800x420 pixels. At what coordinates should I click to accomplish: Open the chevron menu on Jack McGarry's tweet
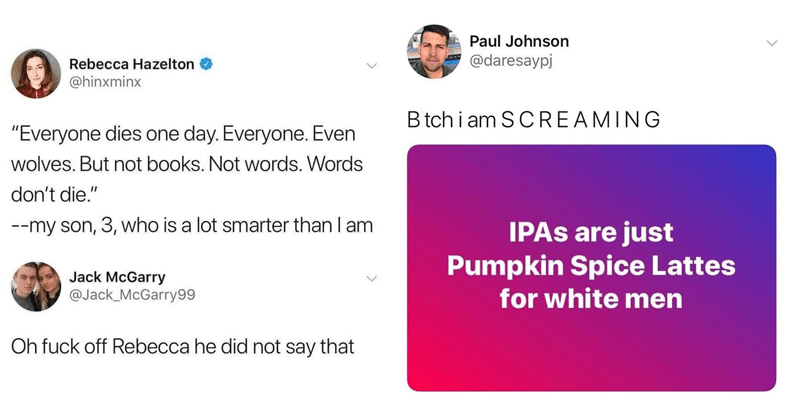(370, 278)
